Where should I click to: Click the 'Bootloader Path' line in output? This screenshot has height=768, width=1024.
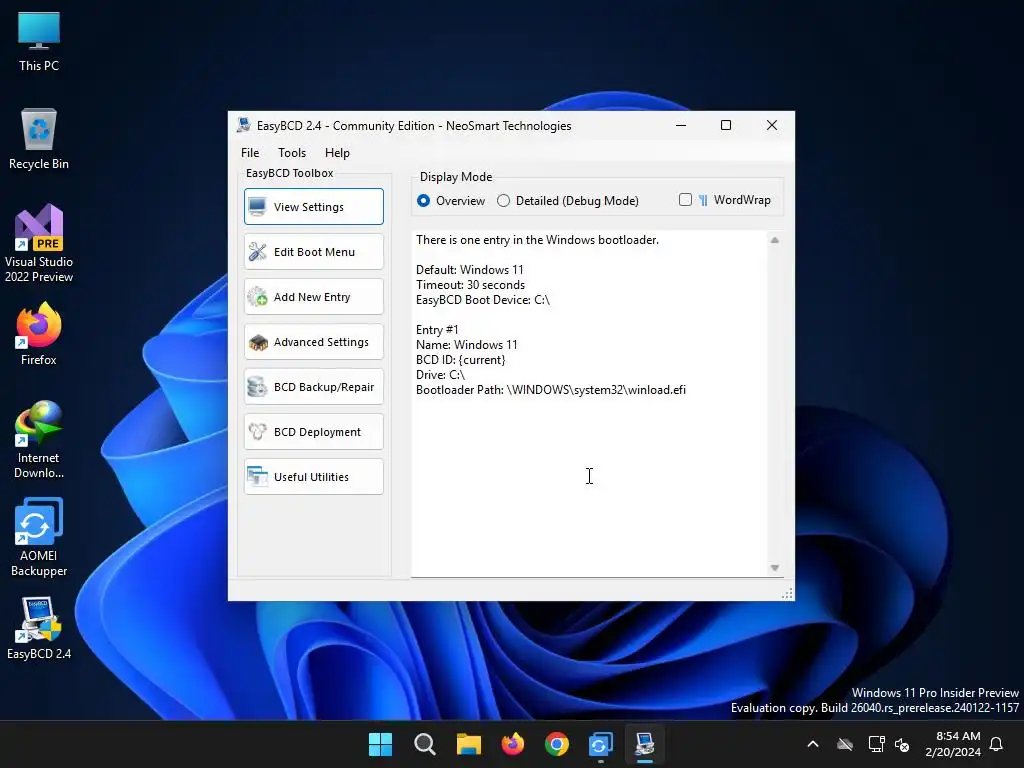click(551, 390)
